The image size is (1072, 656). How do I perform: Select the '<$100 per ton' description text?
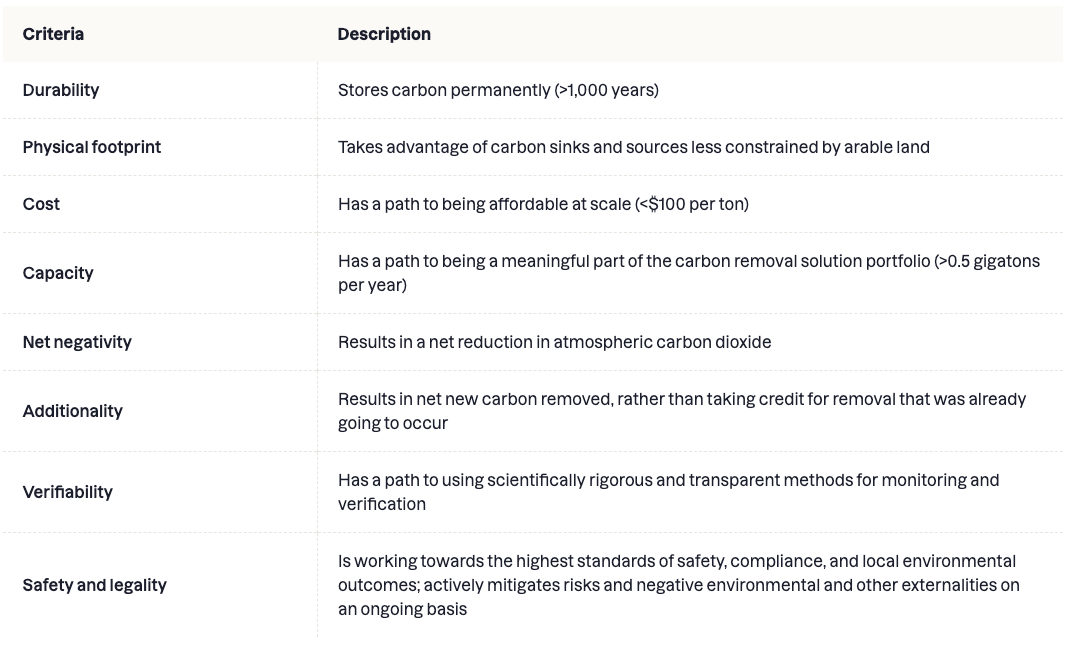point(544,204)
